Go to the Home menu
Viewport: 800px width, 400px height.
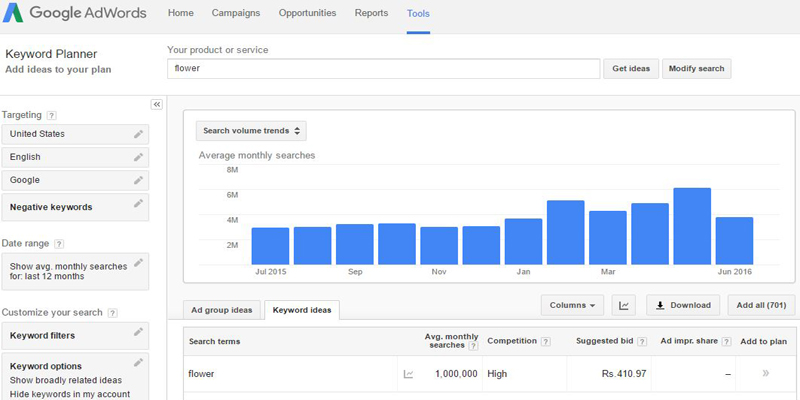tap(181, 13)
